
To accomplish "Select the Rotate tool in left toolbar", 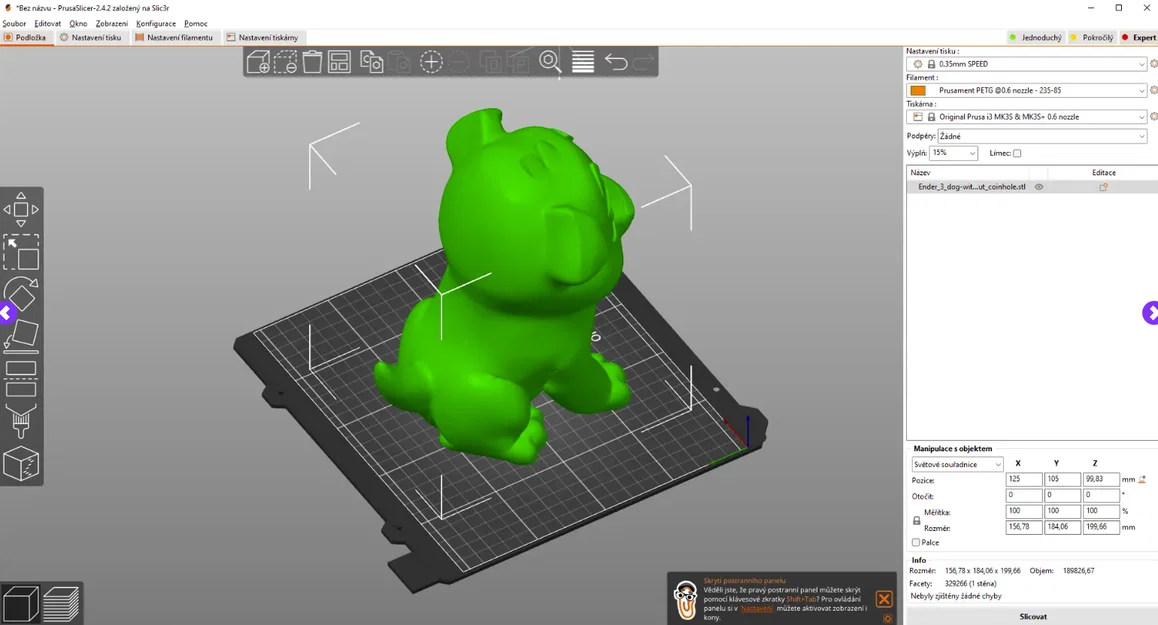I will 21,294.
